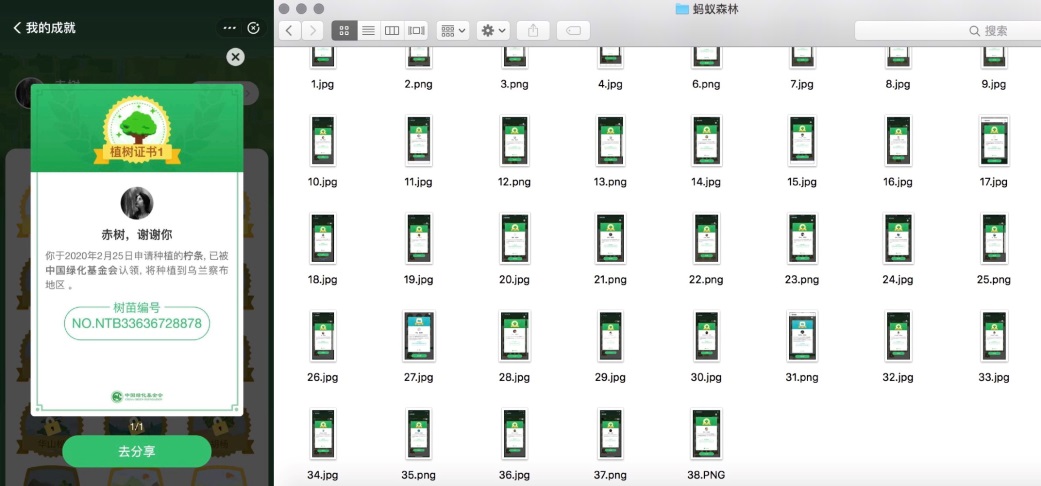Select the 27.jpg thumbnail

(418, 336)
